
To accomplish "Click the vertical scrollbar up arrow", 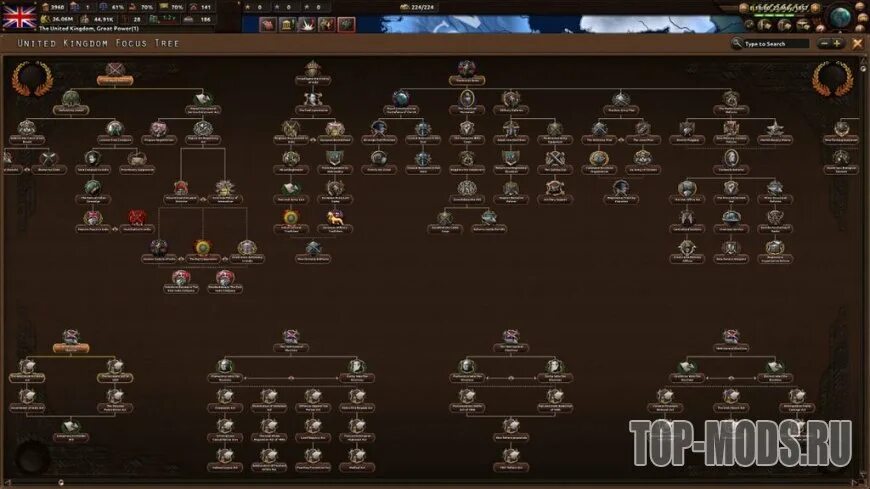I will click(x=863, y=61).
